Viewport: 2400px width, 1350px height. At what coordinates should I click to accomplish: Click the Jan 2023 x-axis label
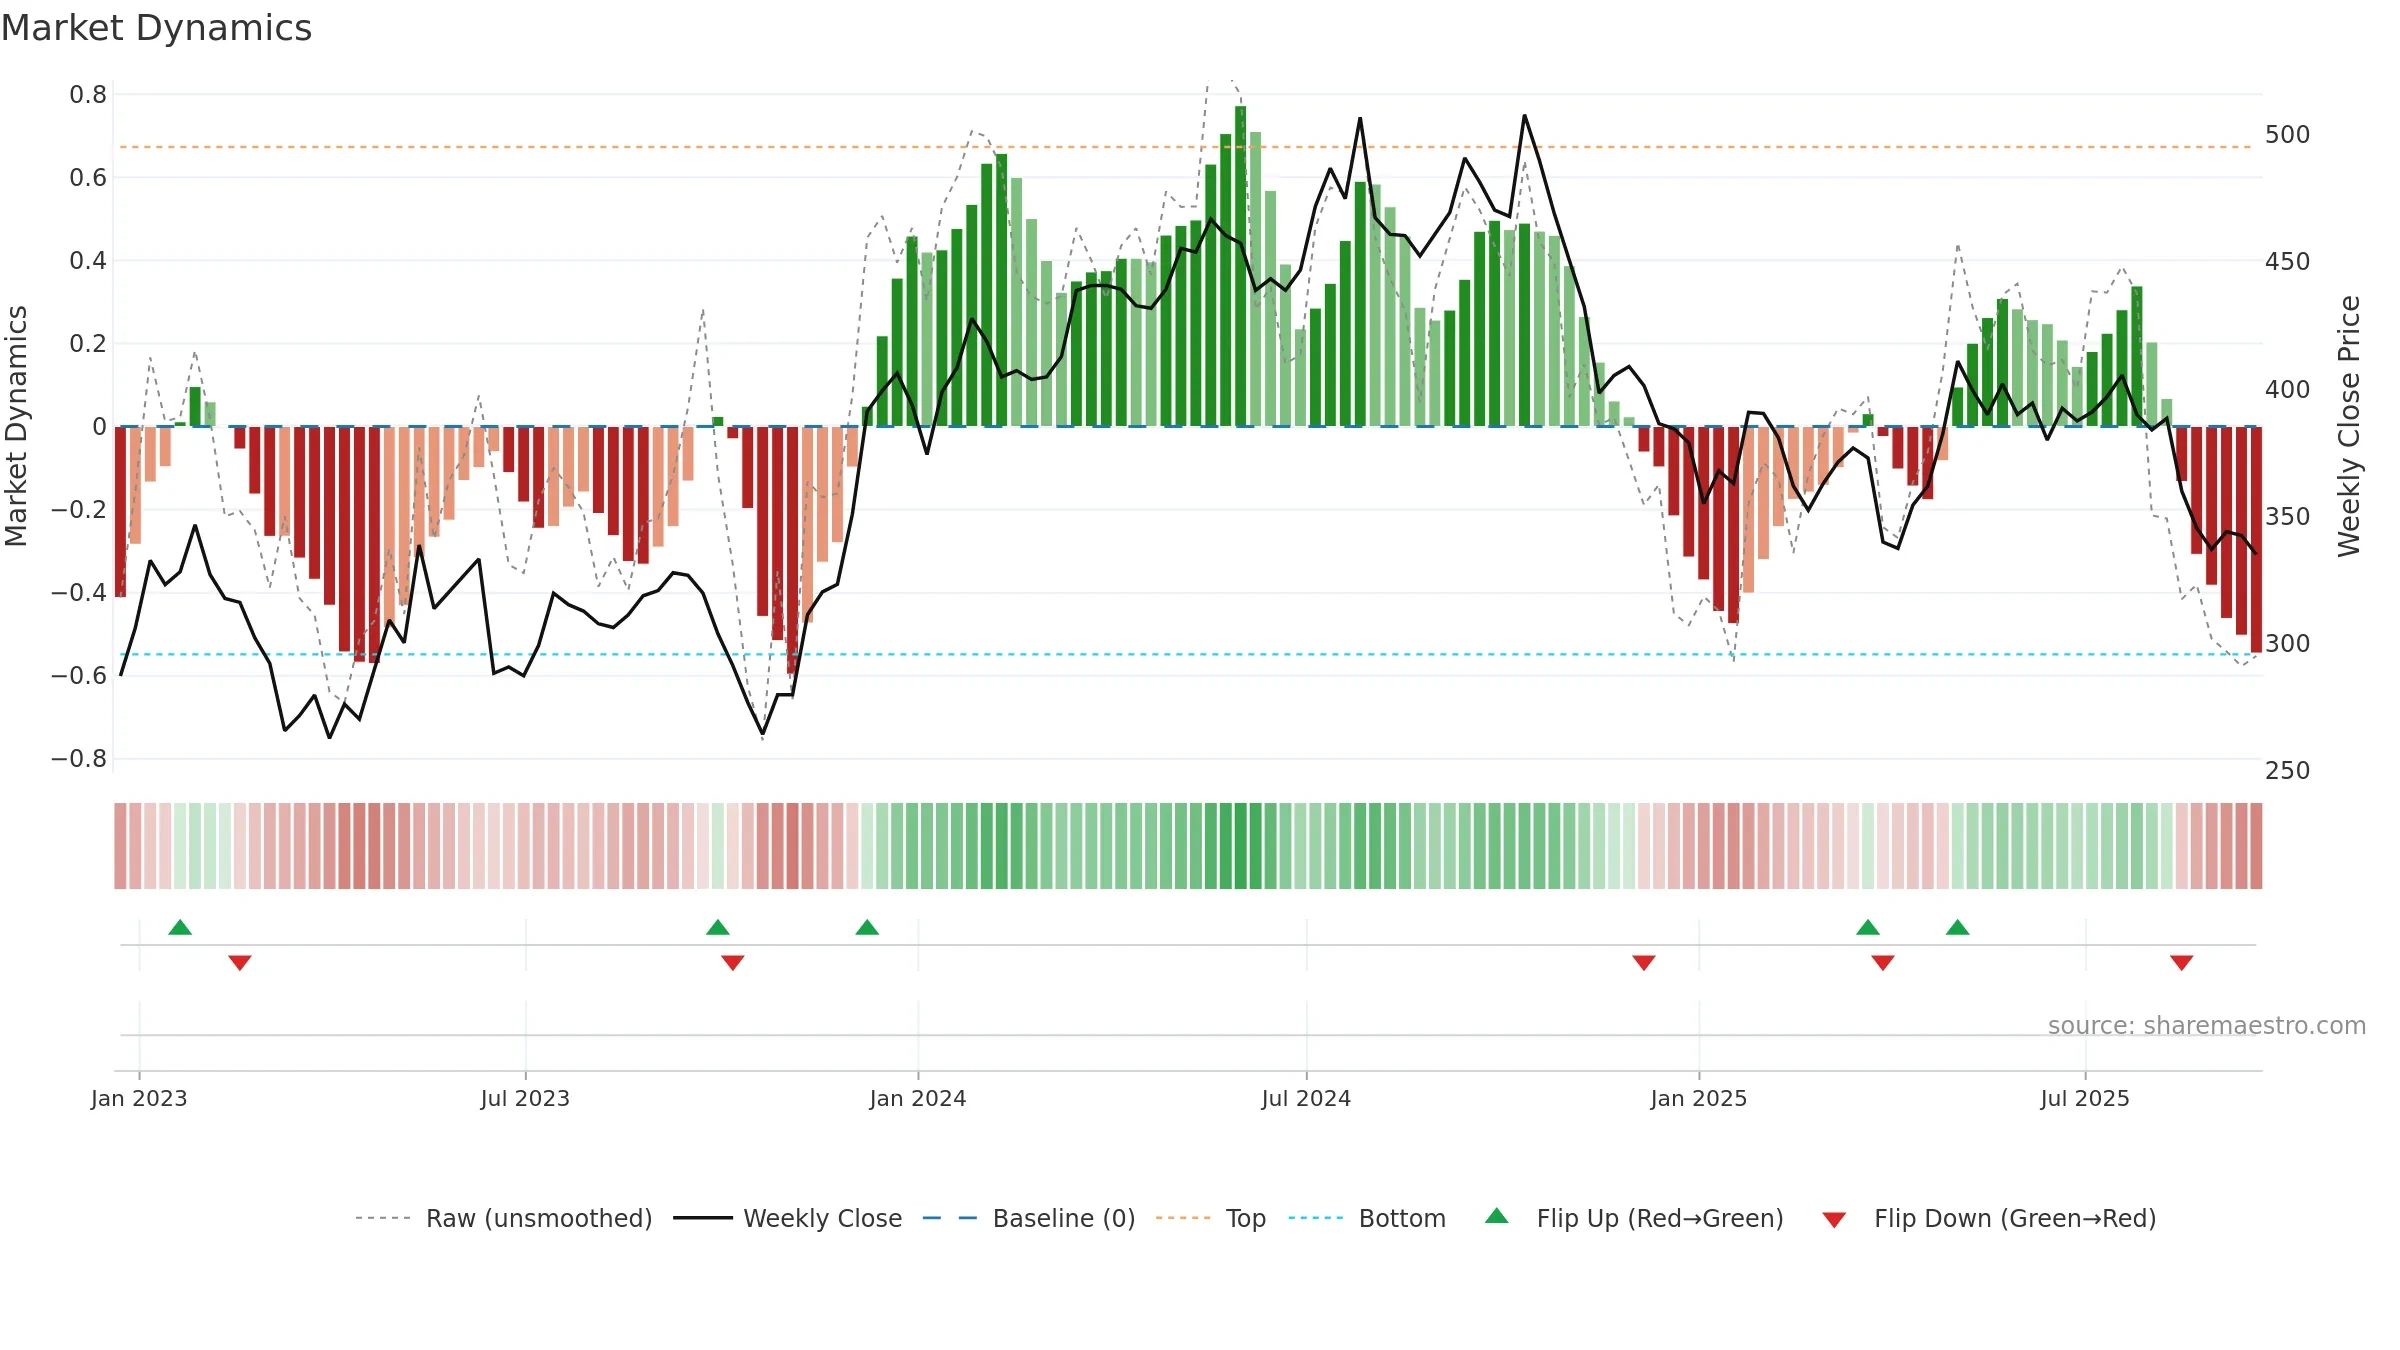139,1099
